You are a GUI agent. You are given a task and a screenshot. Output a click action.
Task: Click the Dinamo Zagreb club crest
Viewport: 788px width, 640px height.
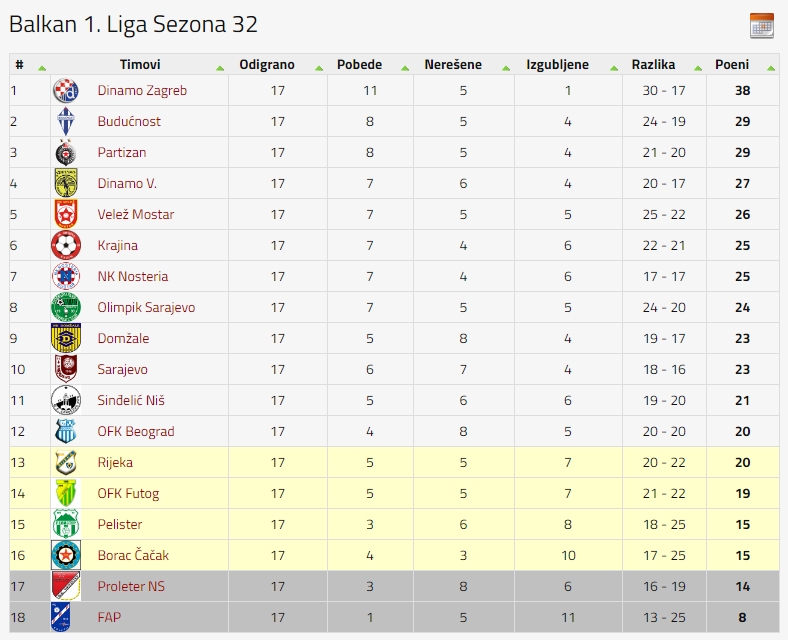pyautogui.click(x=66, y=90)
